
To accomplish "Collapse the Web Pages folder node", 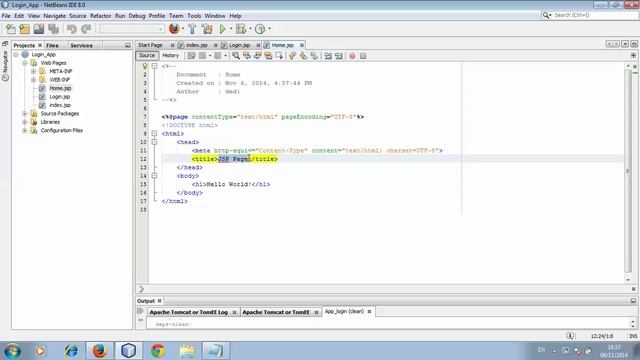I will pyautogui.click(x=25, y=63).
